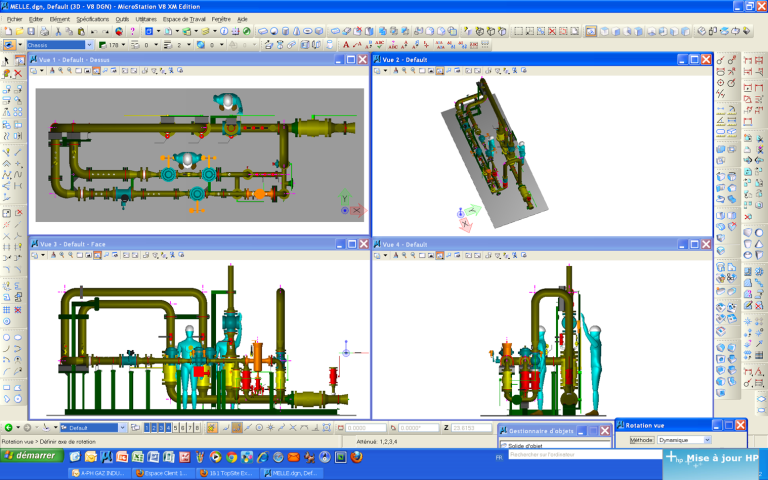Screen dimensions: 768x480
Task: Open the Spécifications menu
Action: (x=93, y=19)
